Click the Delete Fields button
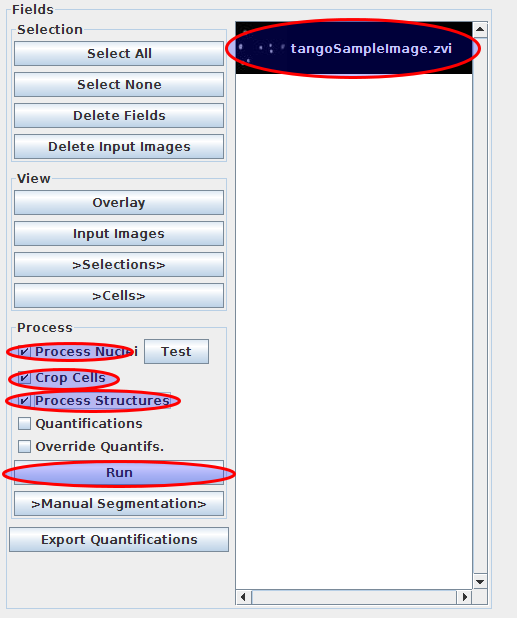 pyautogui.click(x=119, y=115)
